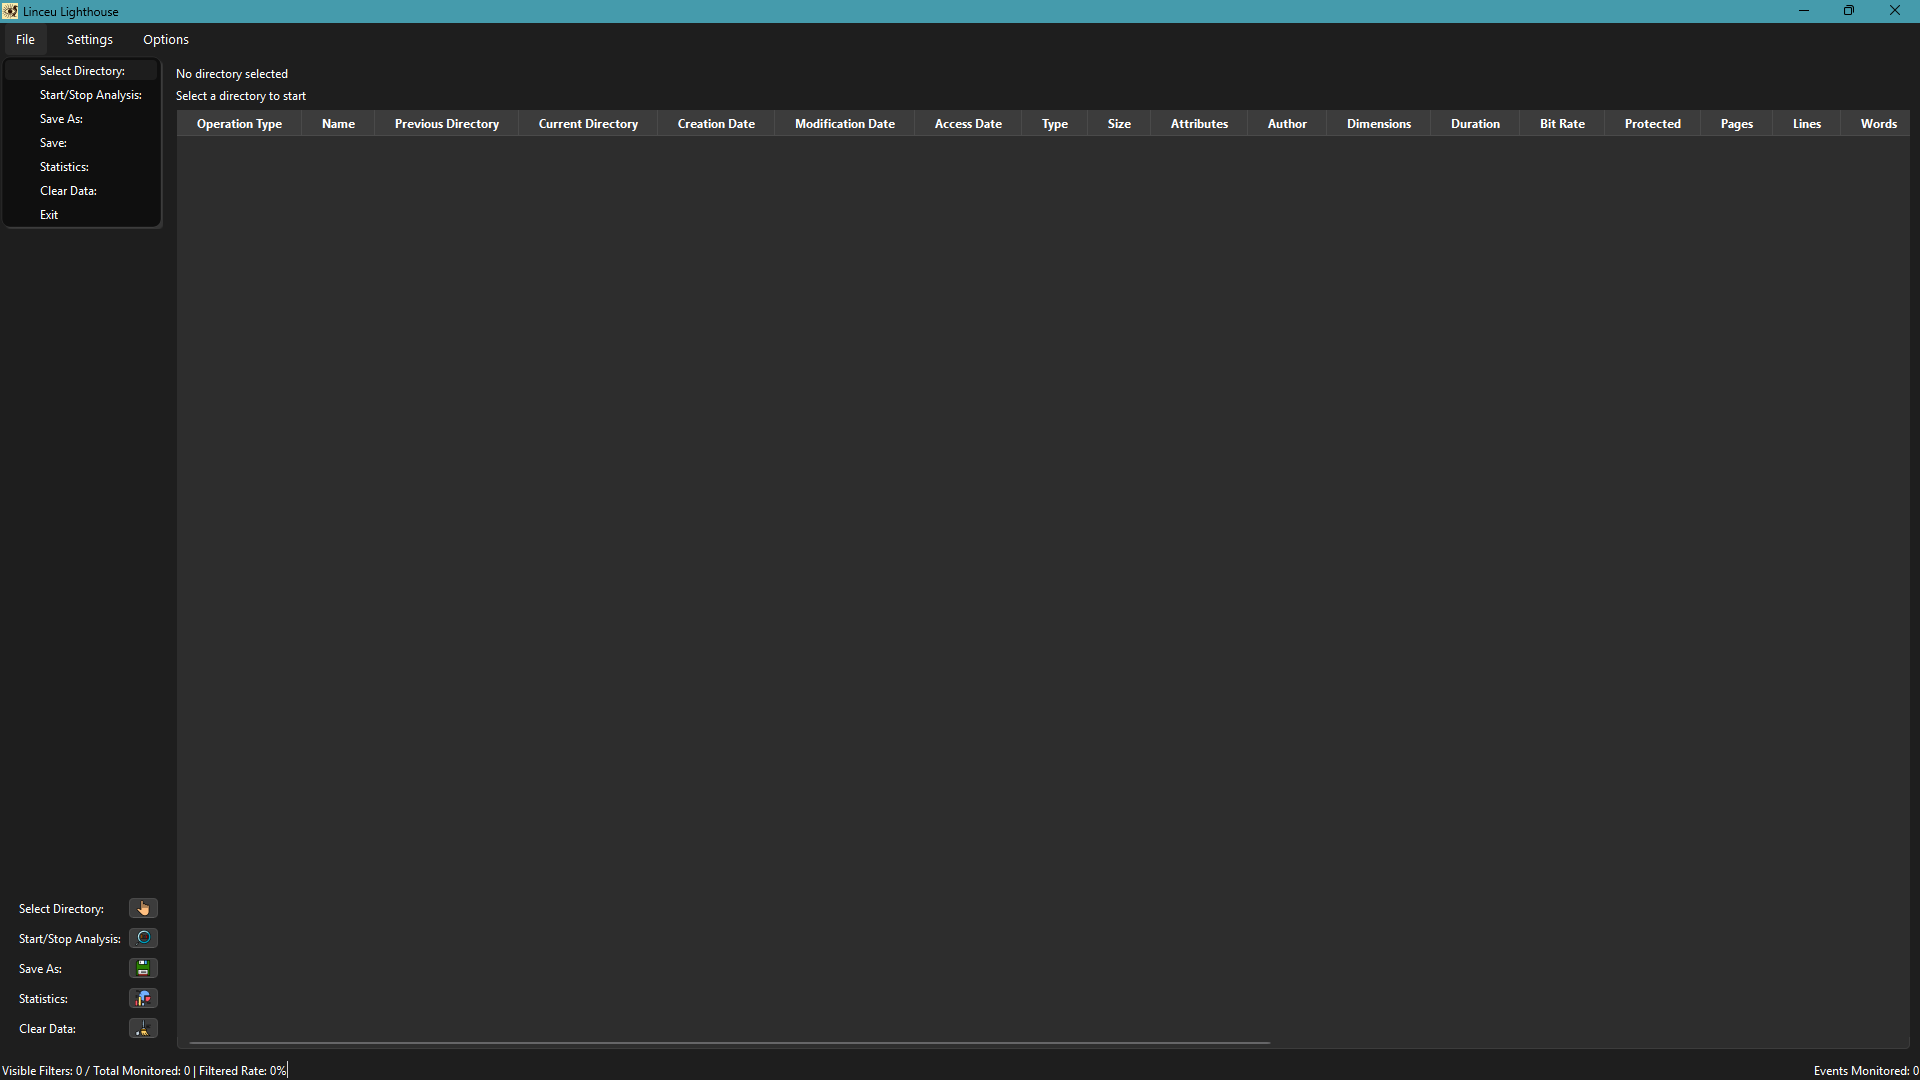Screen dimensions: 1920x1080
Task: Restore the window using the restore button
Action: tap(1848, 11)
